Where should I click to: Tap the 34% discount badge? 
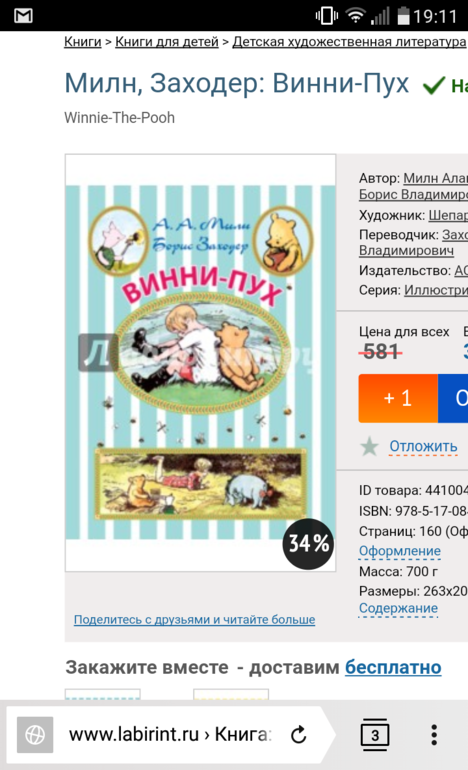[308, 544]
